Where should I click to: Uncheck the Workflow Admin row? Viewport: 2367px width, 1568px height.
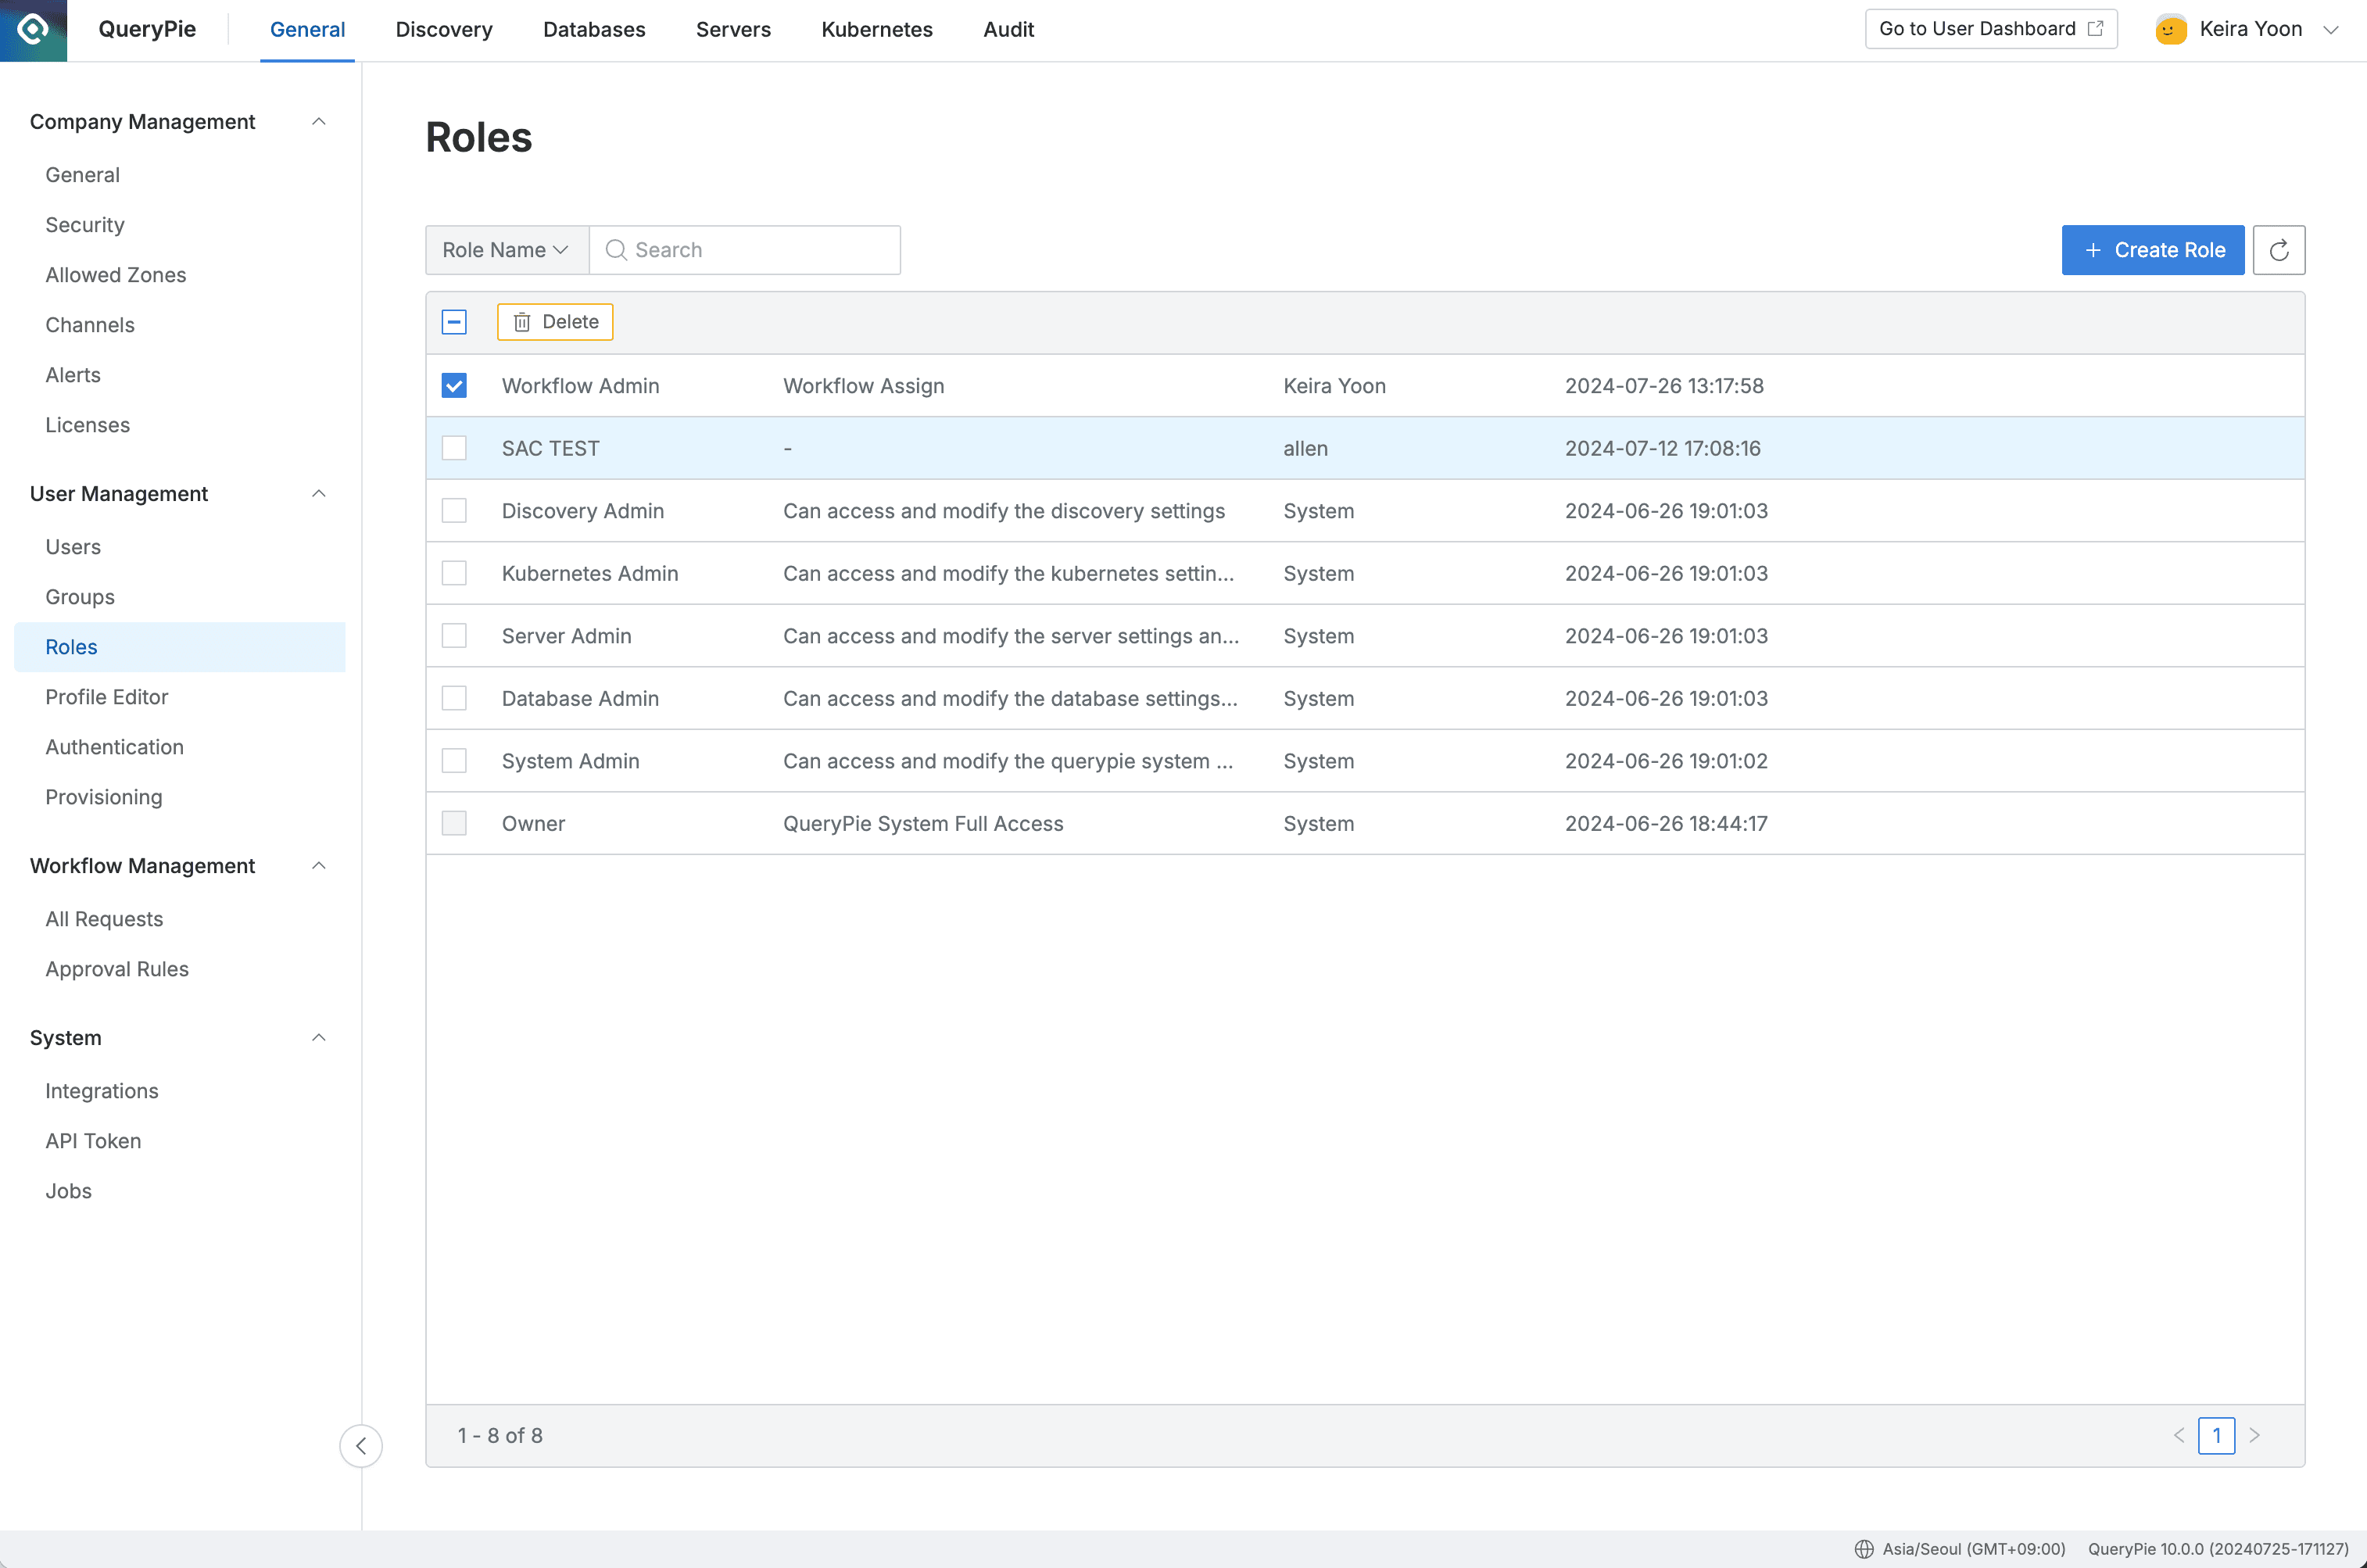(x=454, y=385)
